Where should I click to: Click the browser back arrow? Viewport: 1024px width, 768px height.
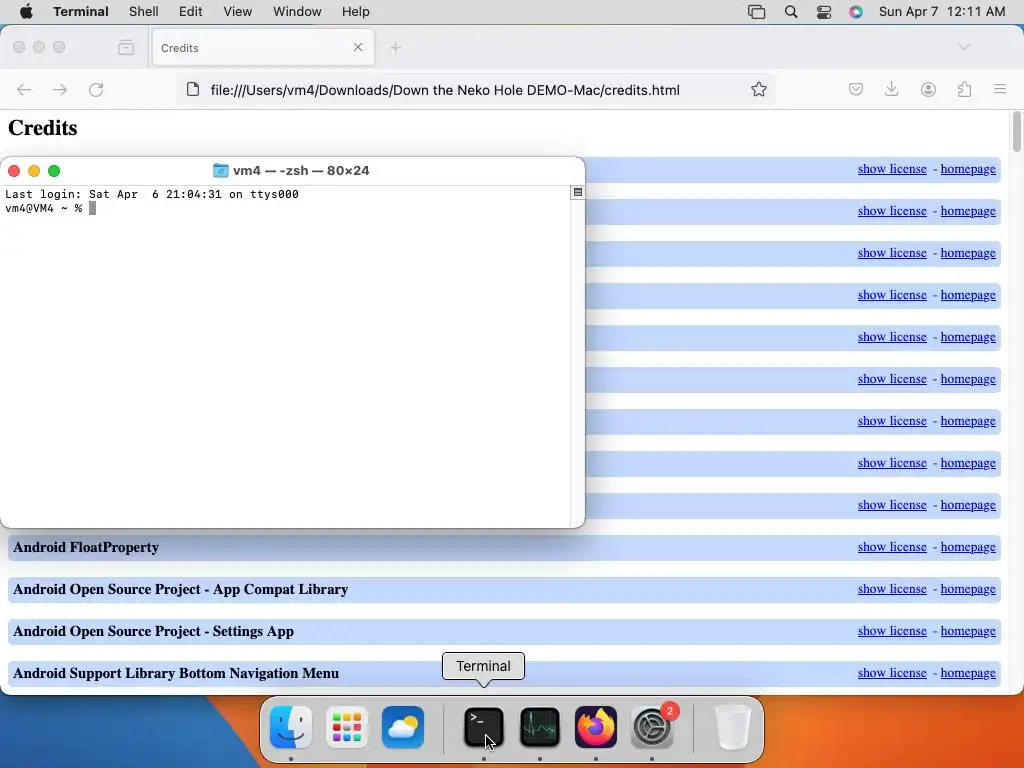[24, 89]
